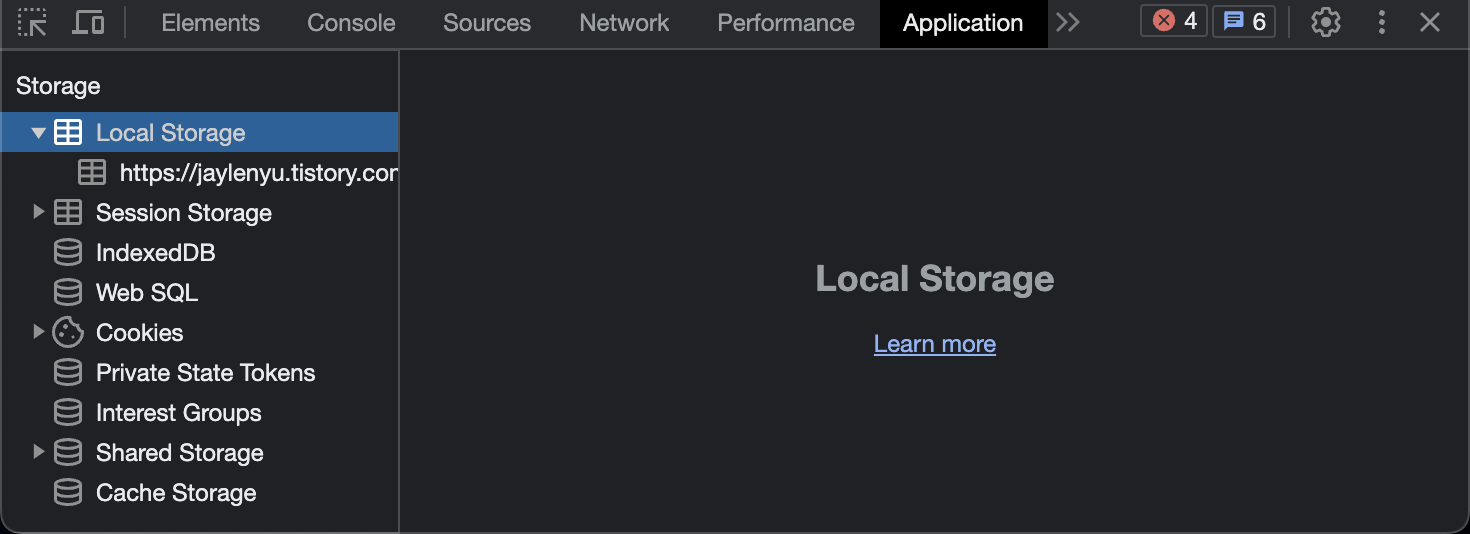Select the Cookies label

(x=140, y=333)
